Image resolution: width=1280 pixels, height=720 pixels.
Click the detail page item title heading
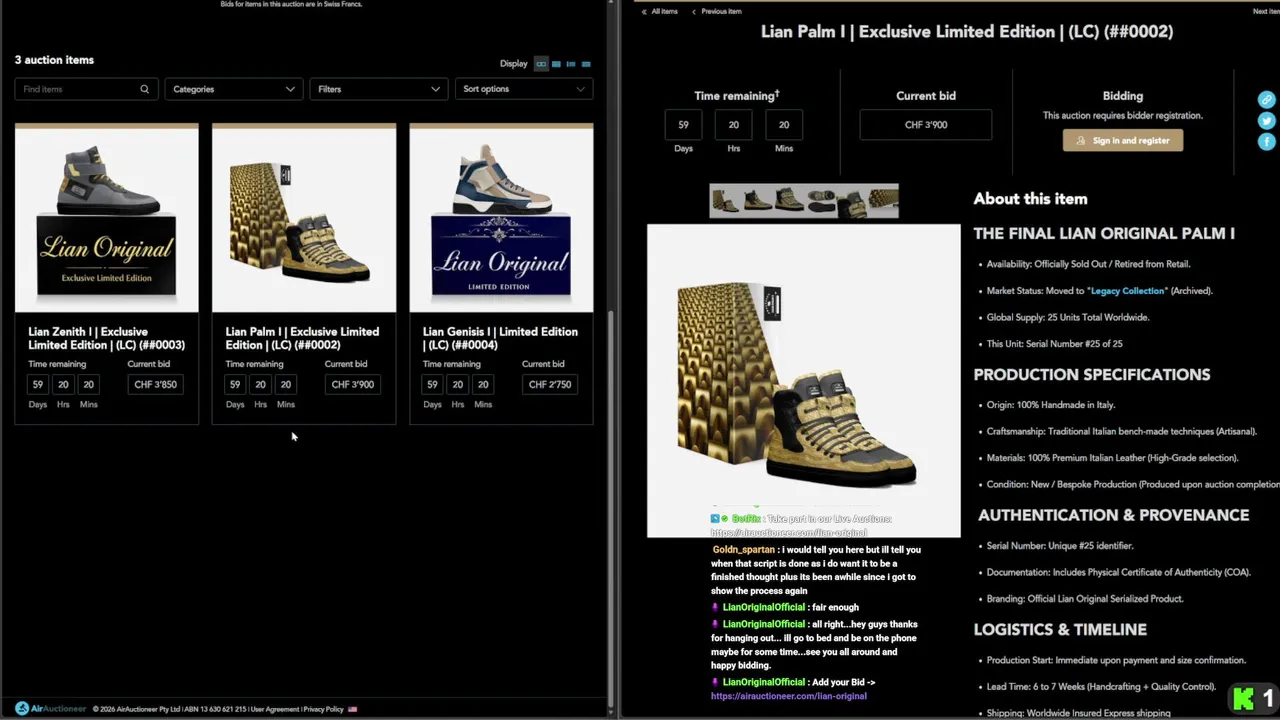pyautogui.click(x=967, y=32)
